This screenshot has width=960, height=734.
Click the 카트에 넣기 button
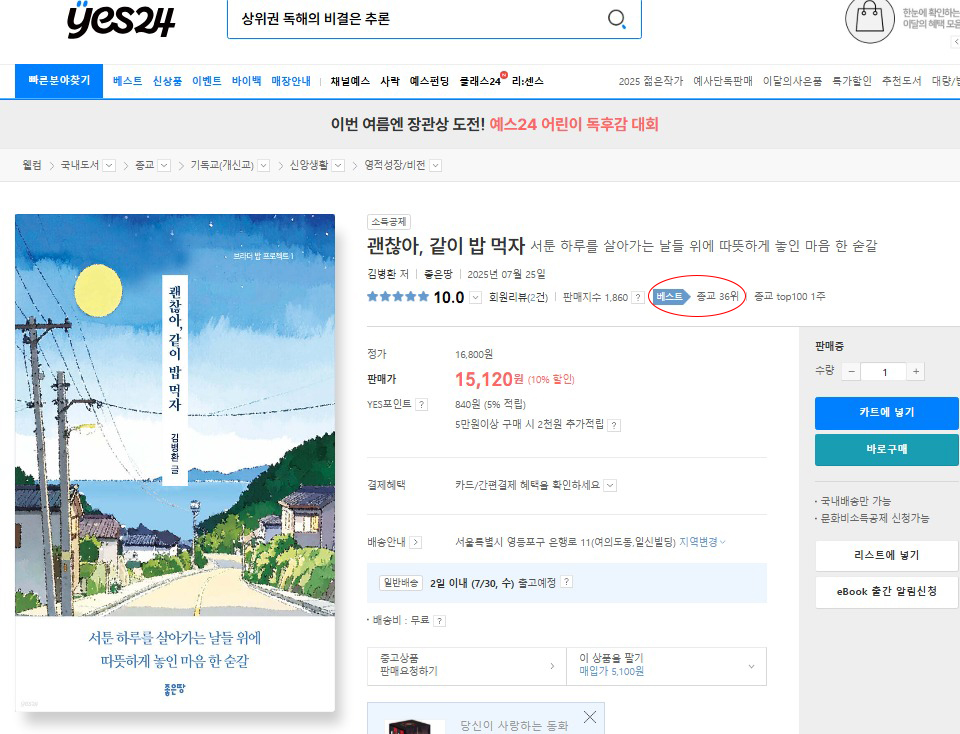click(x=887, y=413)
